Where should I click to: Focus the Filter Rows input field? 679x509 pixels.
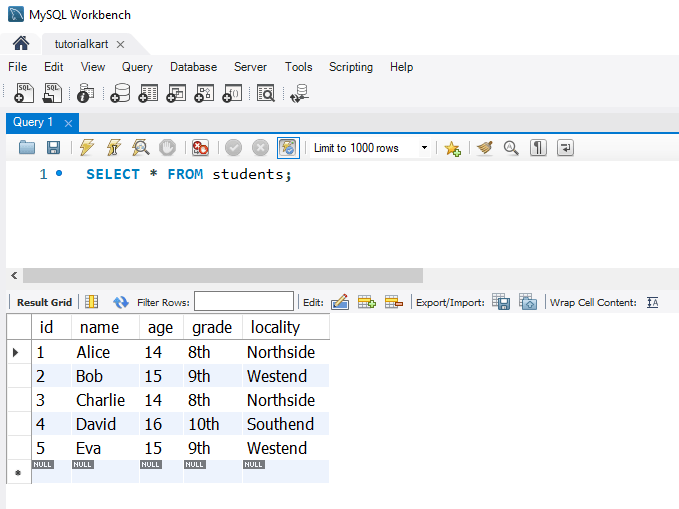tap(244, 301)
